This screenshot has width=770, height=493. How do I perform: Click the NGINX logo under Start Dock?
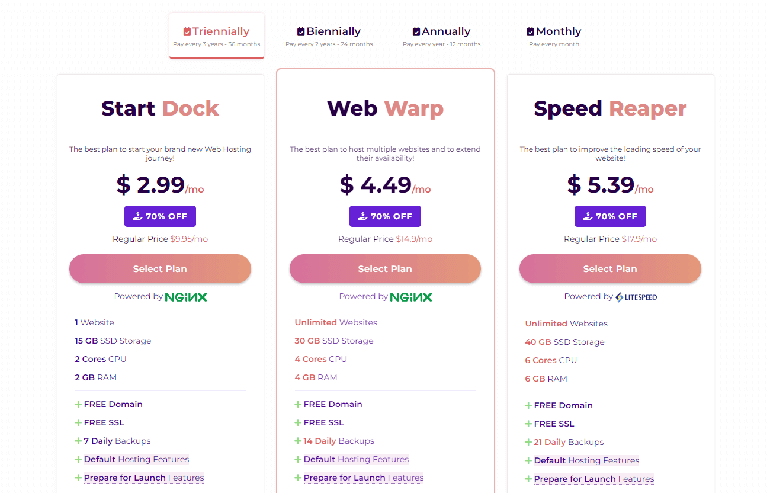click(x=187, y=297)
